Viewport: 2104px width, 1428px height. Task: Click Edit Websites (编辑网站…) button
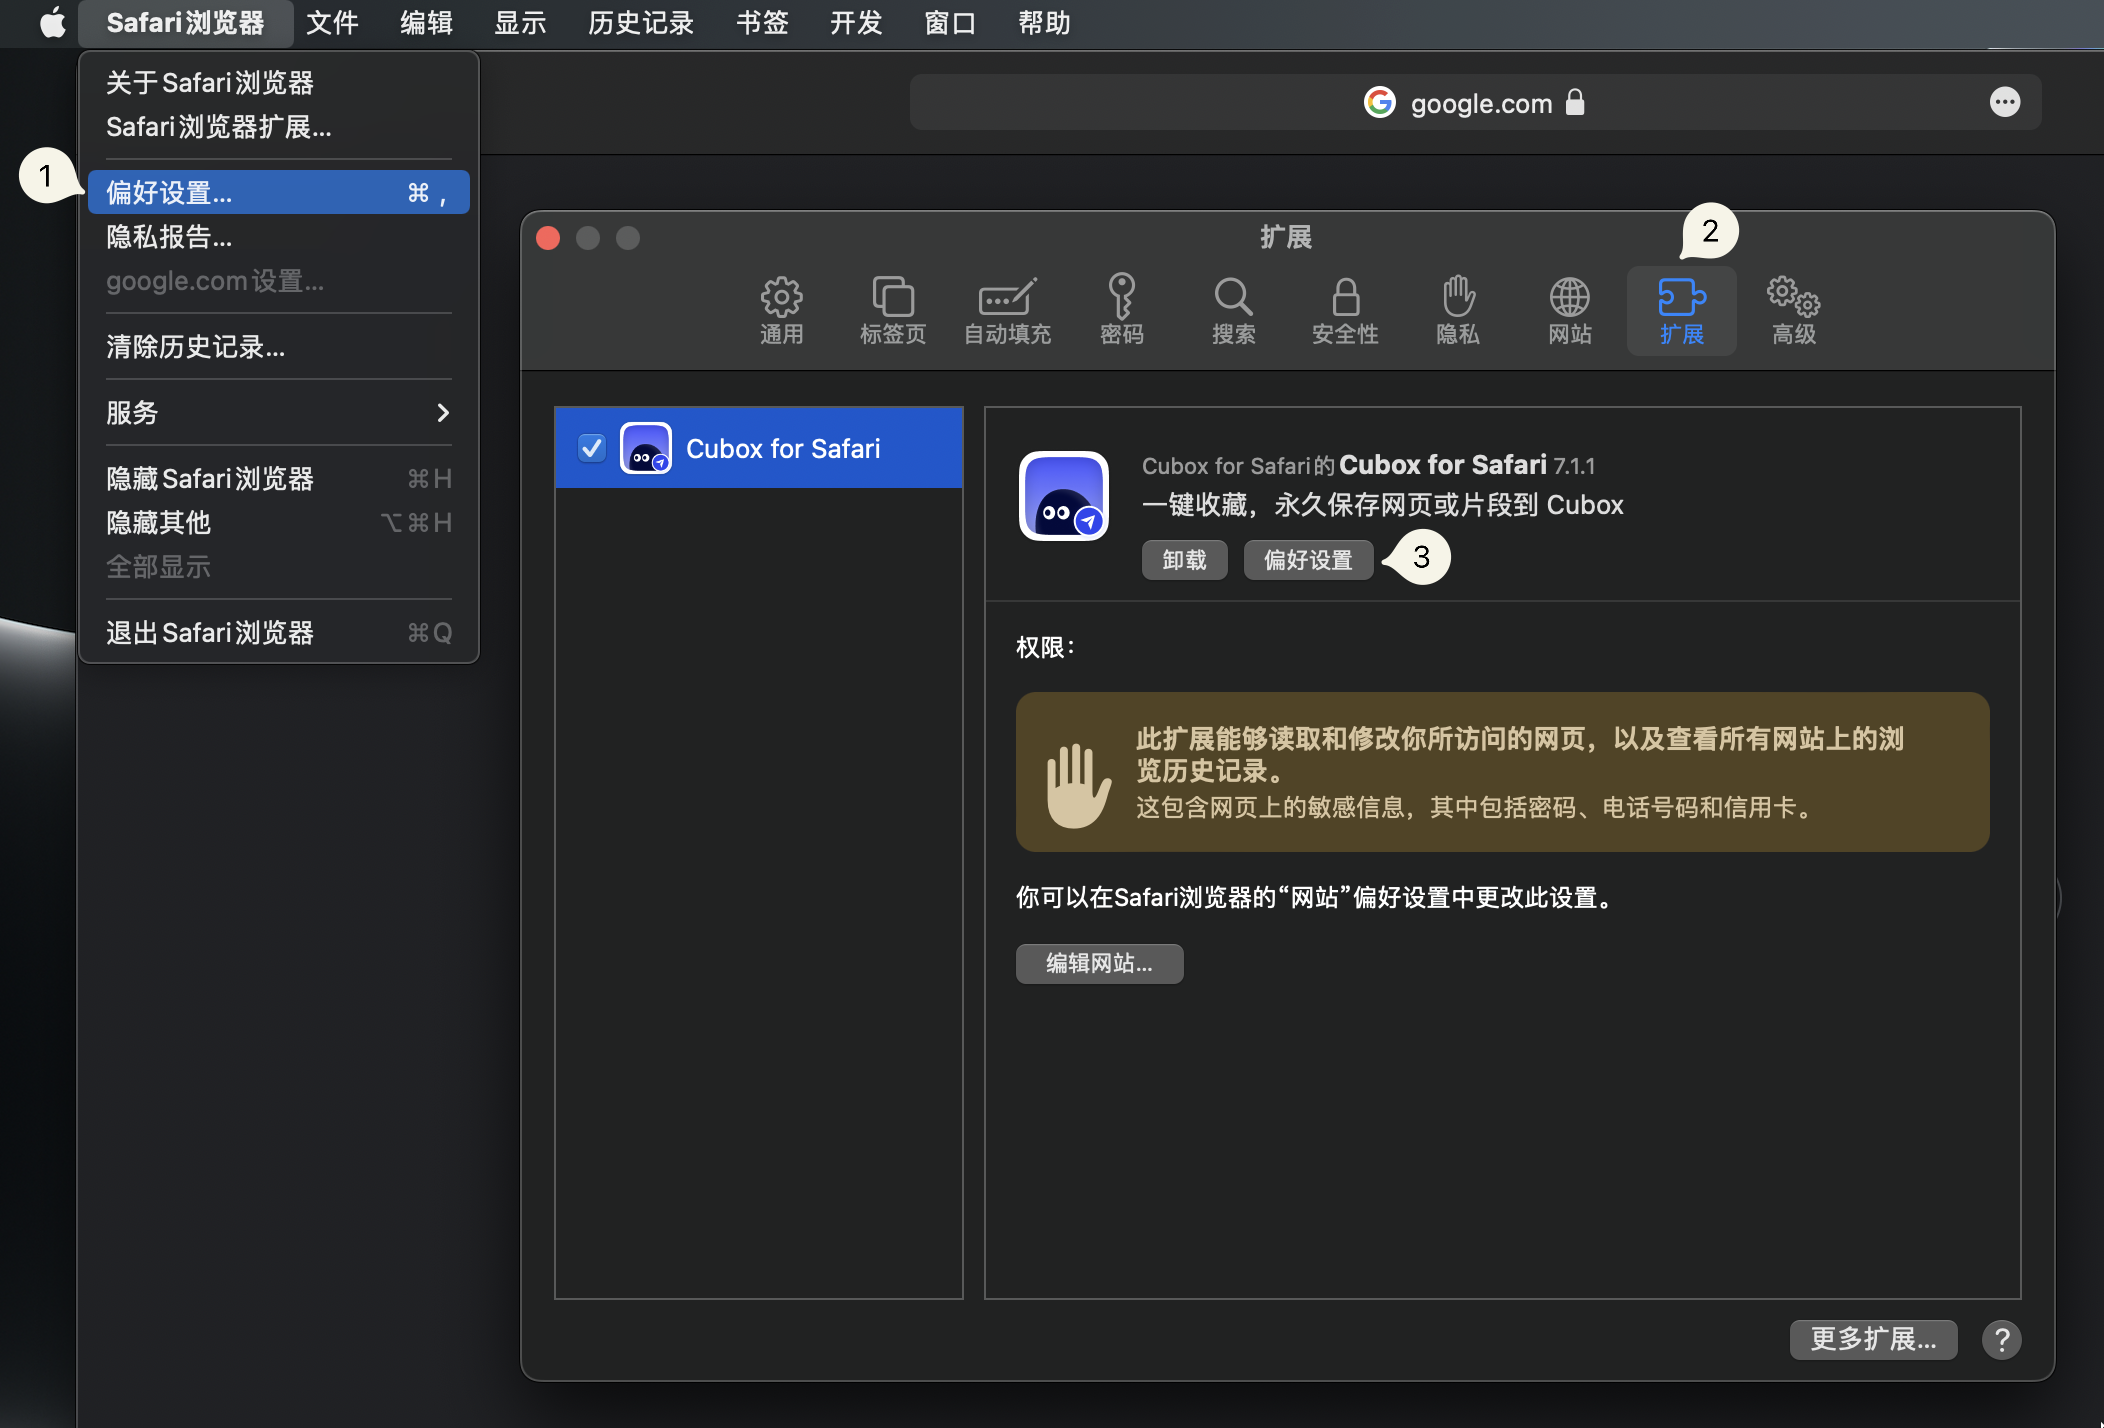click(1099, 963)
